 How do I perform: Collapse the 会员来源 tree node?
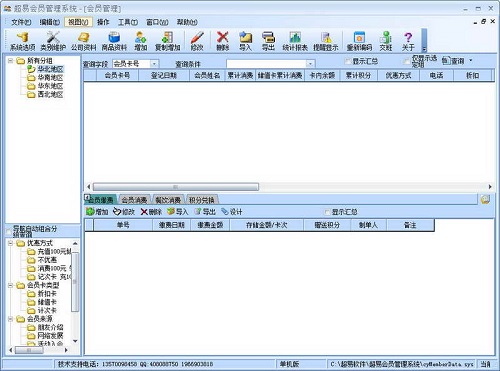[11, 319]
